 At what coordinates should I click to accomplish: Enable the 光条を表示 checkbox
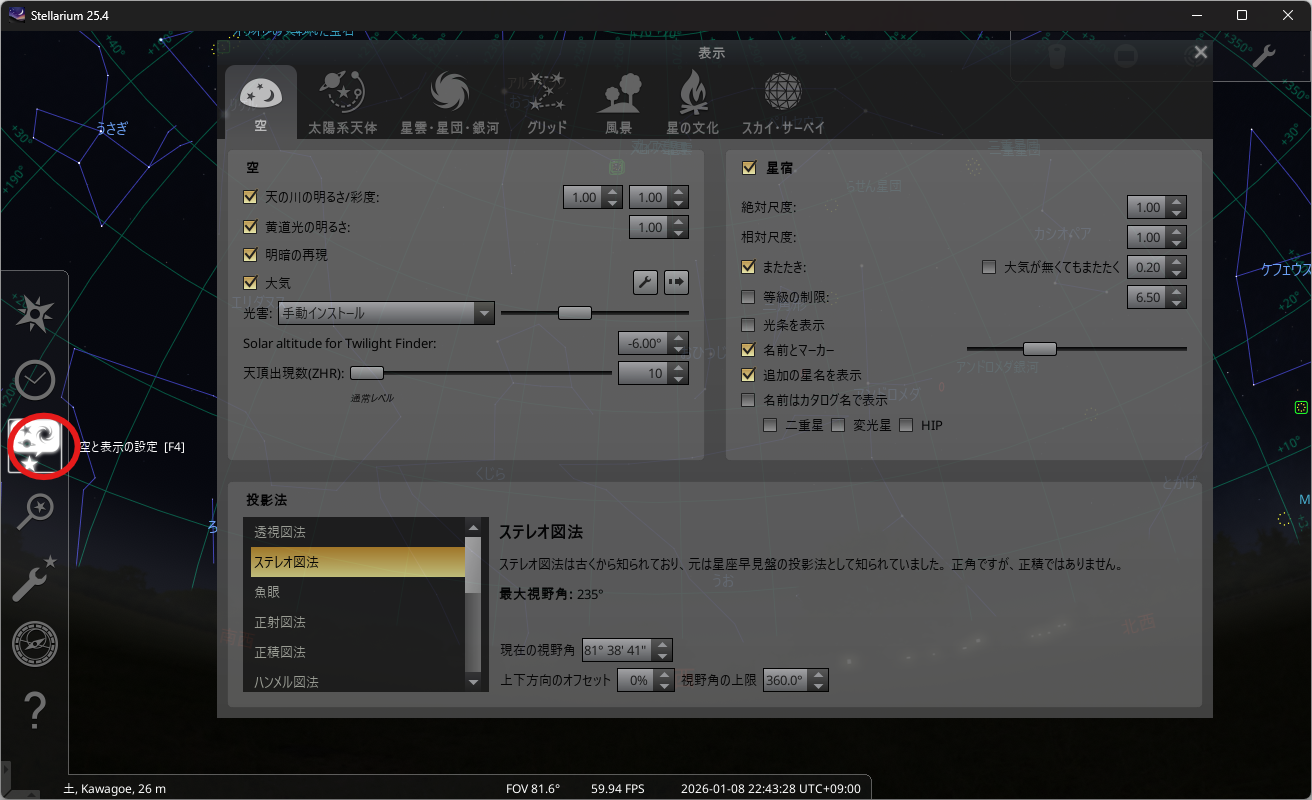[748, 325]
